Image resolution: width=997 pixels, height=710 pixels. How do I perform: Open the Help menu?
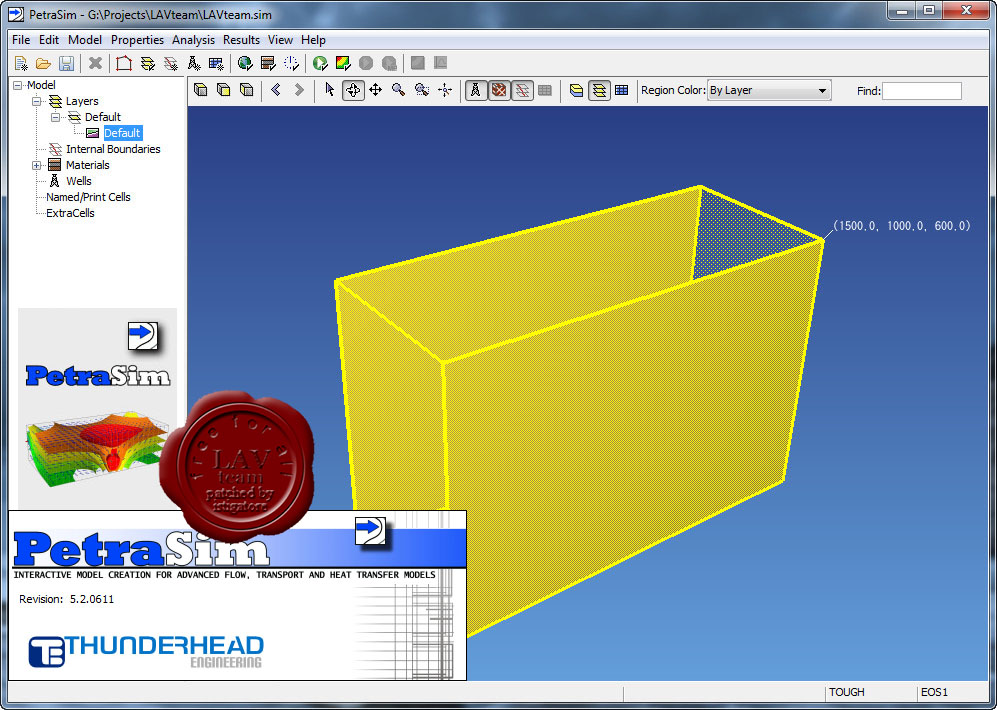(313, 39)
